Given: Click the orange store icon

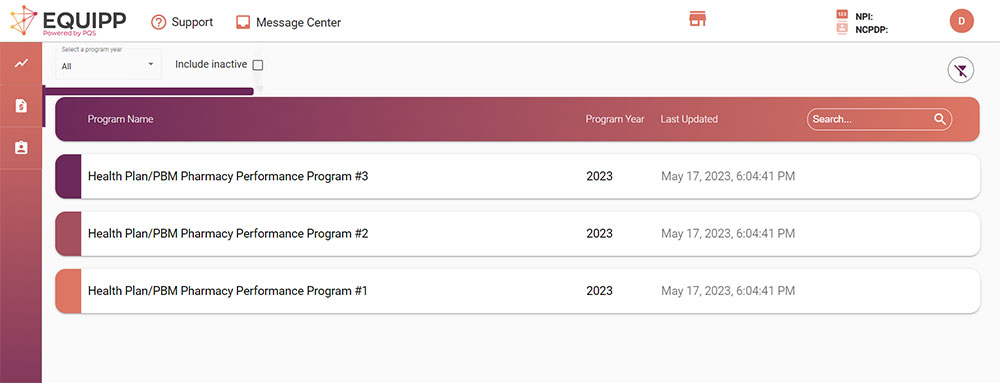Looking at the screenshot, I should [x=698, y=19].
